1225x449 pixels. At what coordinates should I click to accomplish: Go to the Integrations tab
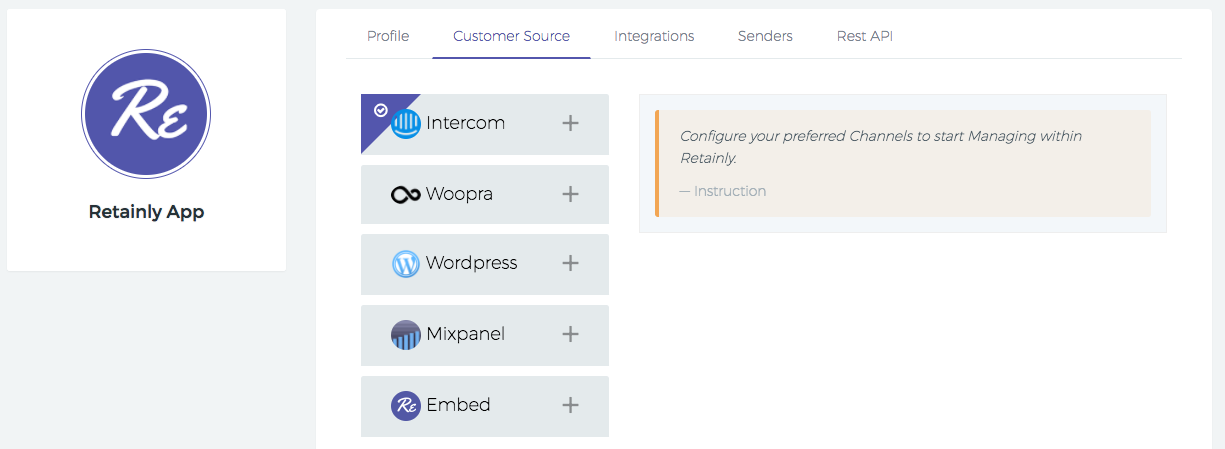[x=654, y=36]
